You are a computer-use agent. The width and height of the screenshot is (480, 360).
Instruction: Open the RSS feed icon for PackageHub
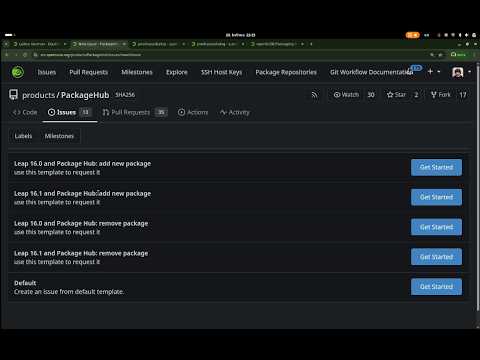[x=314, y=95]
